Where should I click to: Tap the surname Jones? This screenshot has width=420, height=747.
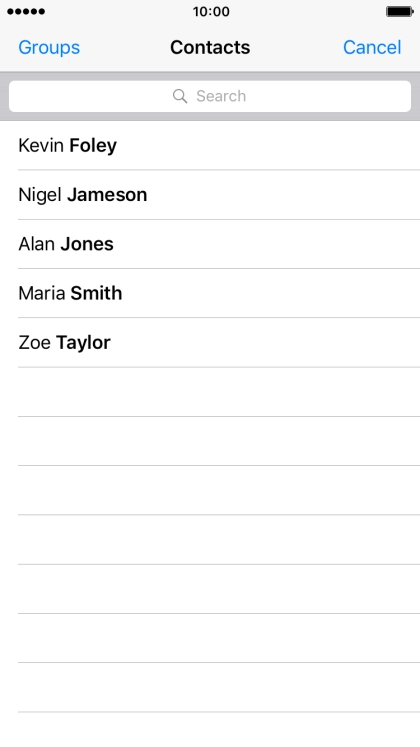(87, 244)
